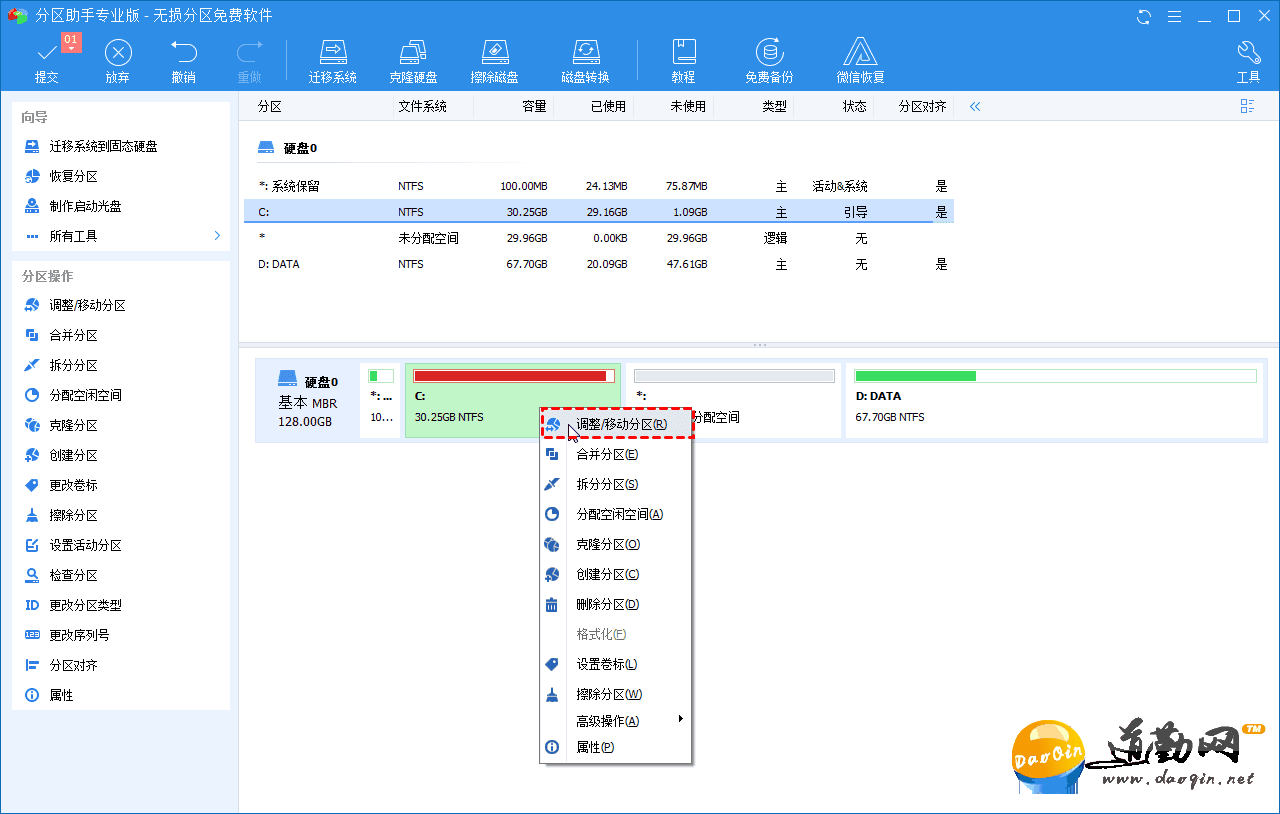Choose 属性(P) from context menu
Viewport: 1280px width, 814px height.
616,747
